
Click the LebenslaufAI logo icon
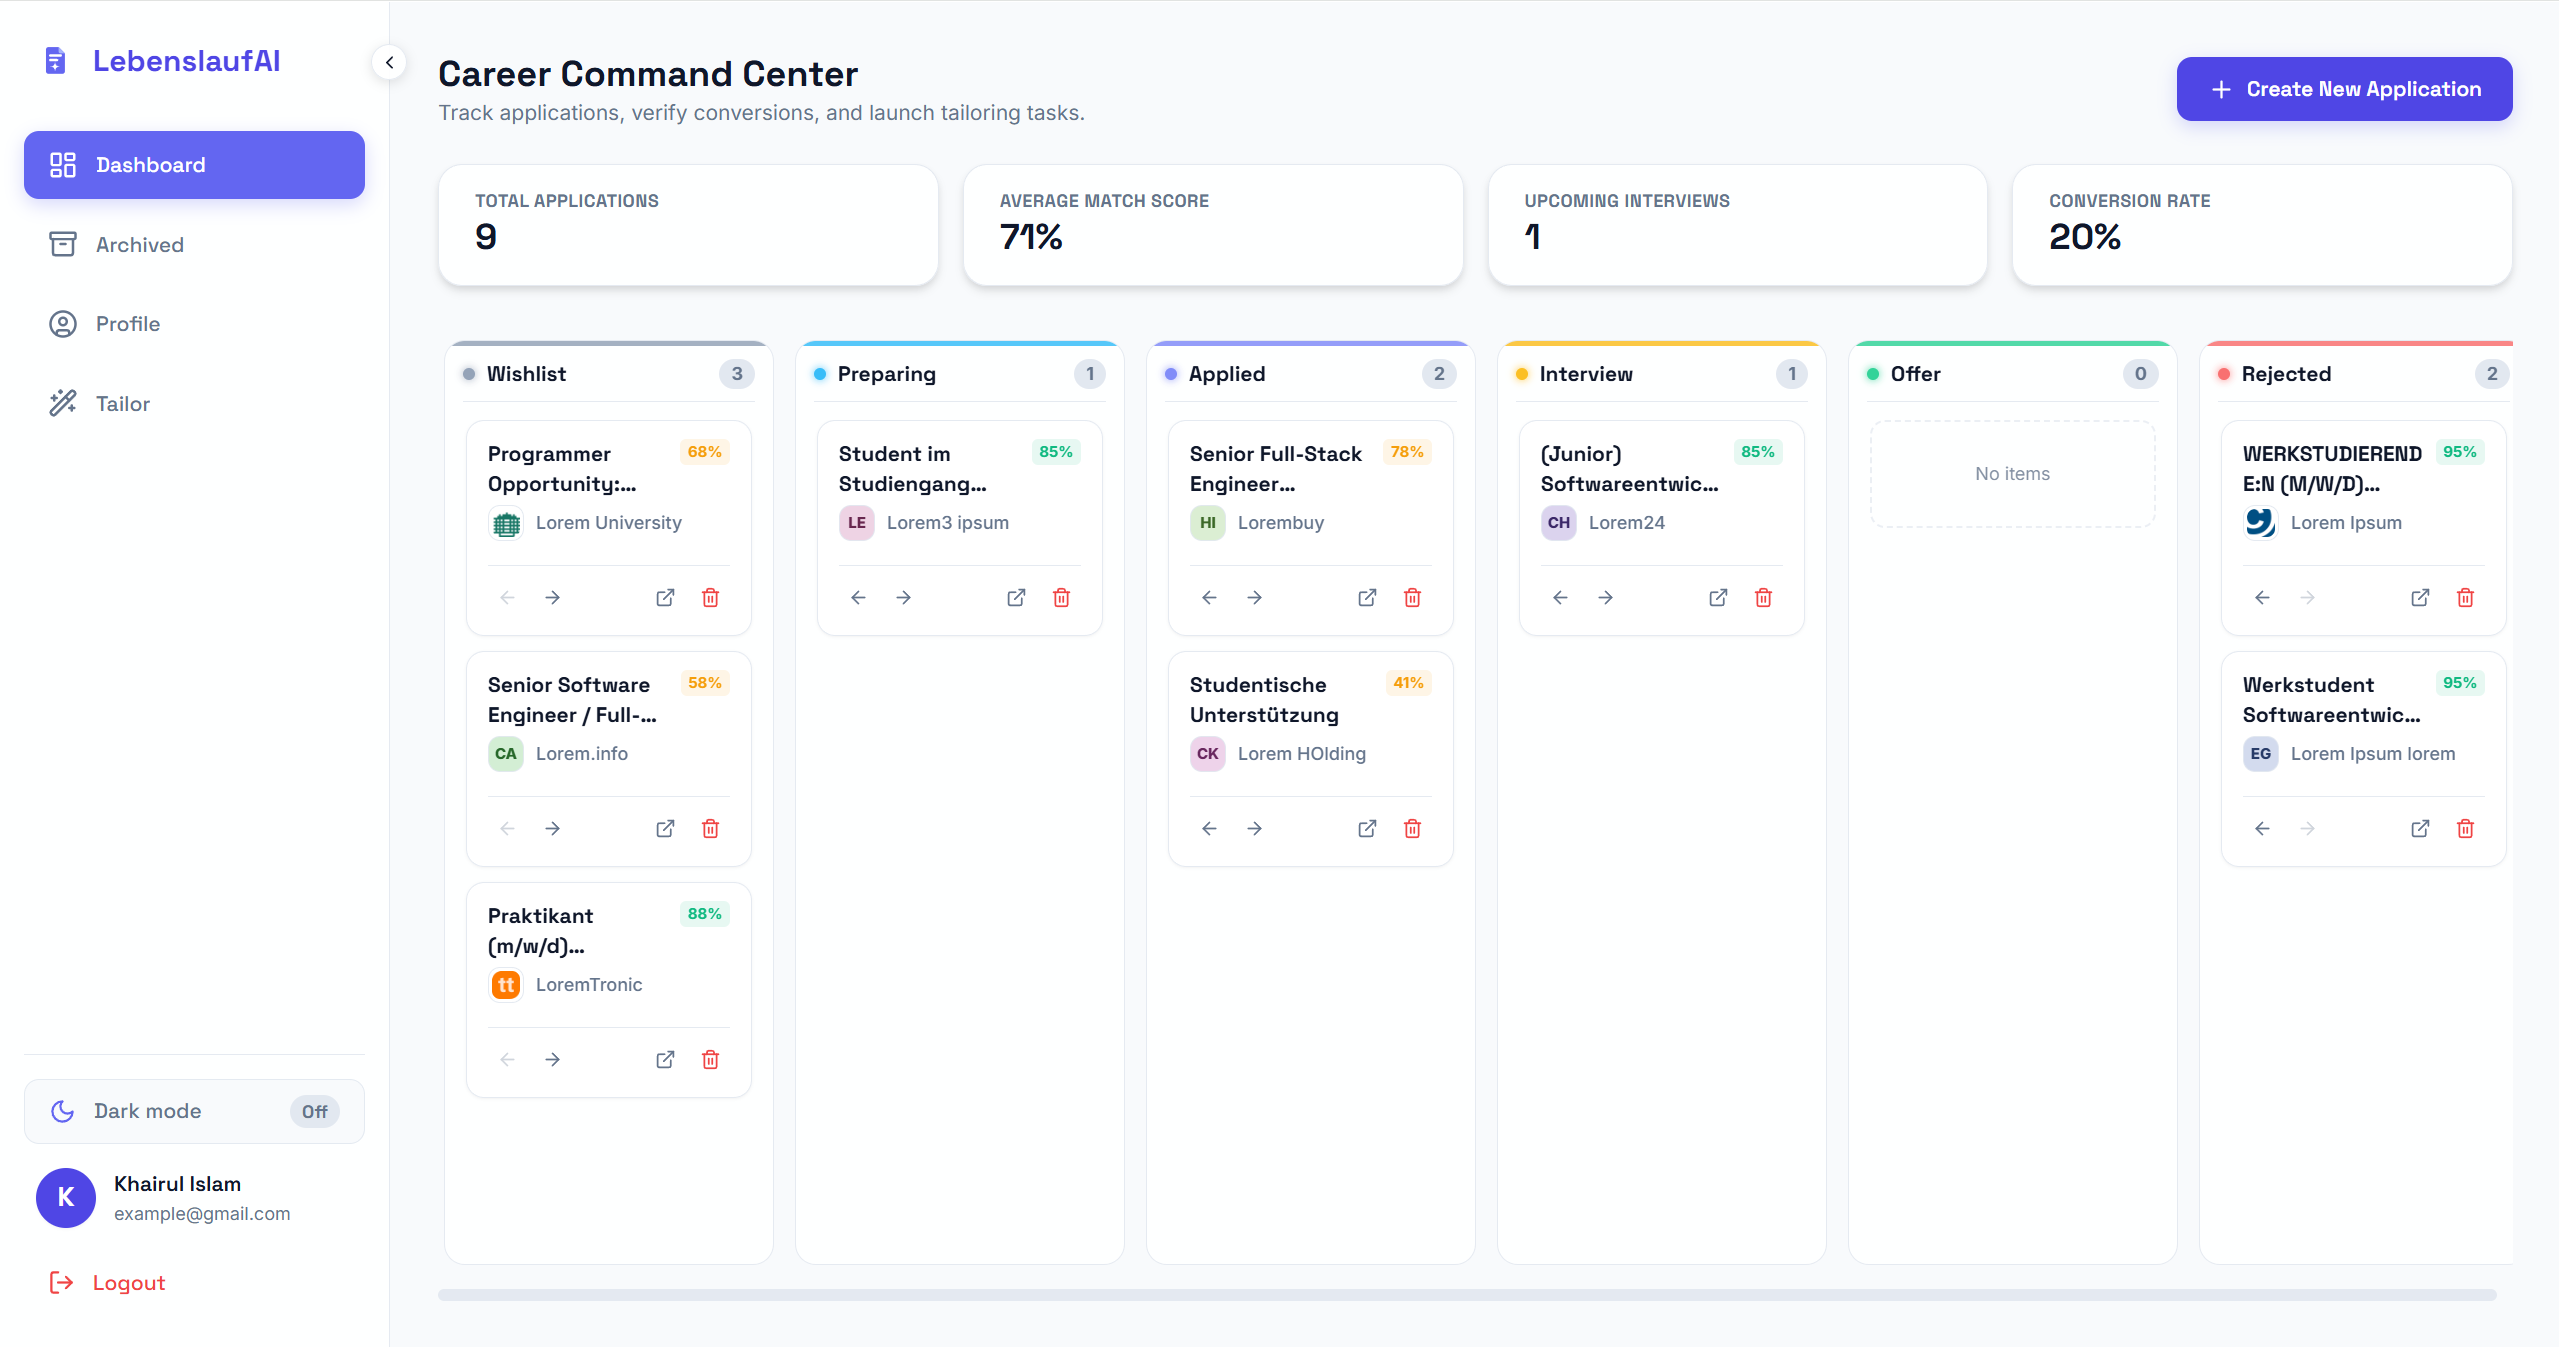click(56, 61)
